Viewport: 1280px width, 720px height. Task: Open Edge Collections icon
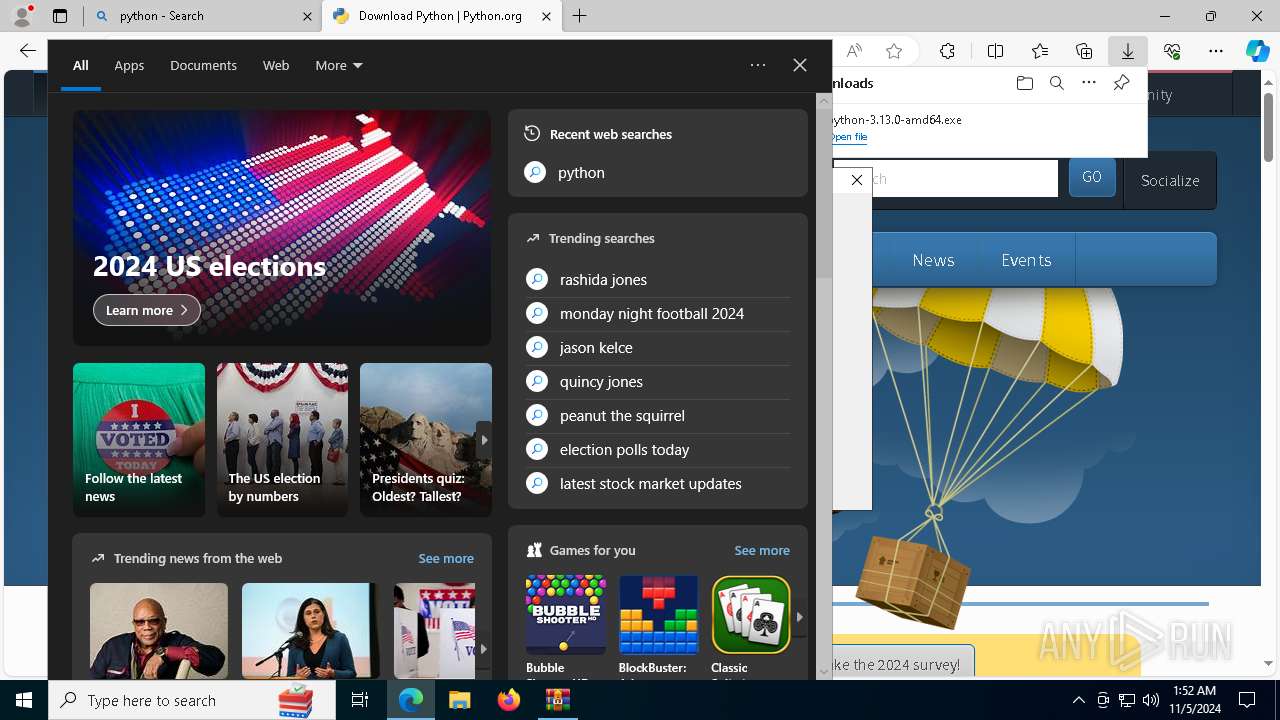tap(1084, 51)
